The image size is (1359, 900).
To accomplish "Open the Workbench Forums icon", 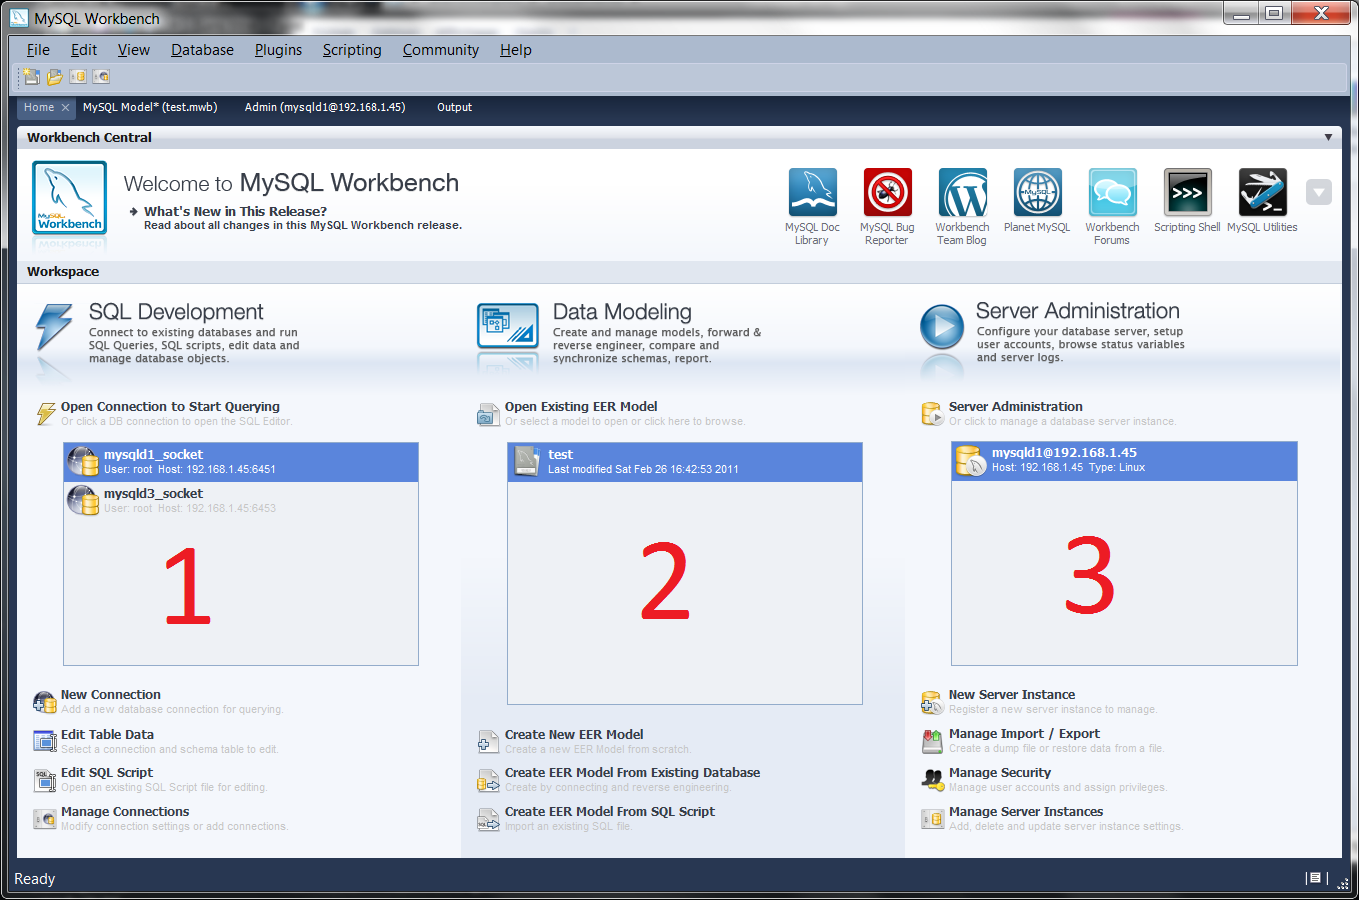I will [1112, 192].
